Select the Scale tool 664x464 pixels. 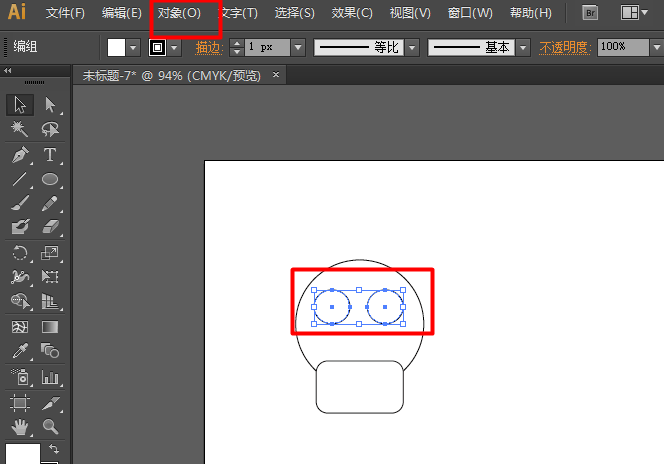pos(50,253)
